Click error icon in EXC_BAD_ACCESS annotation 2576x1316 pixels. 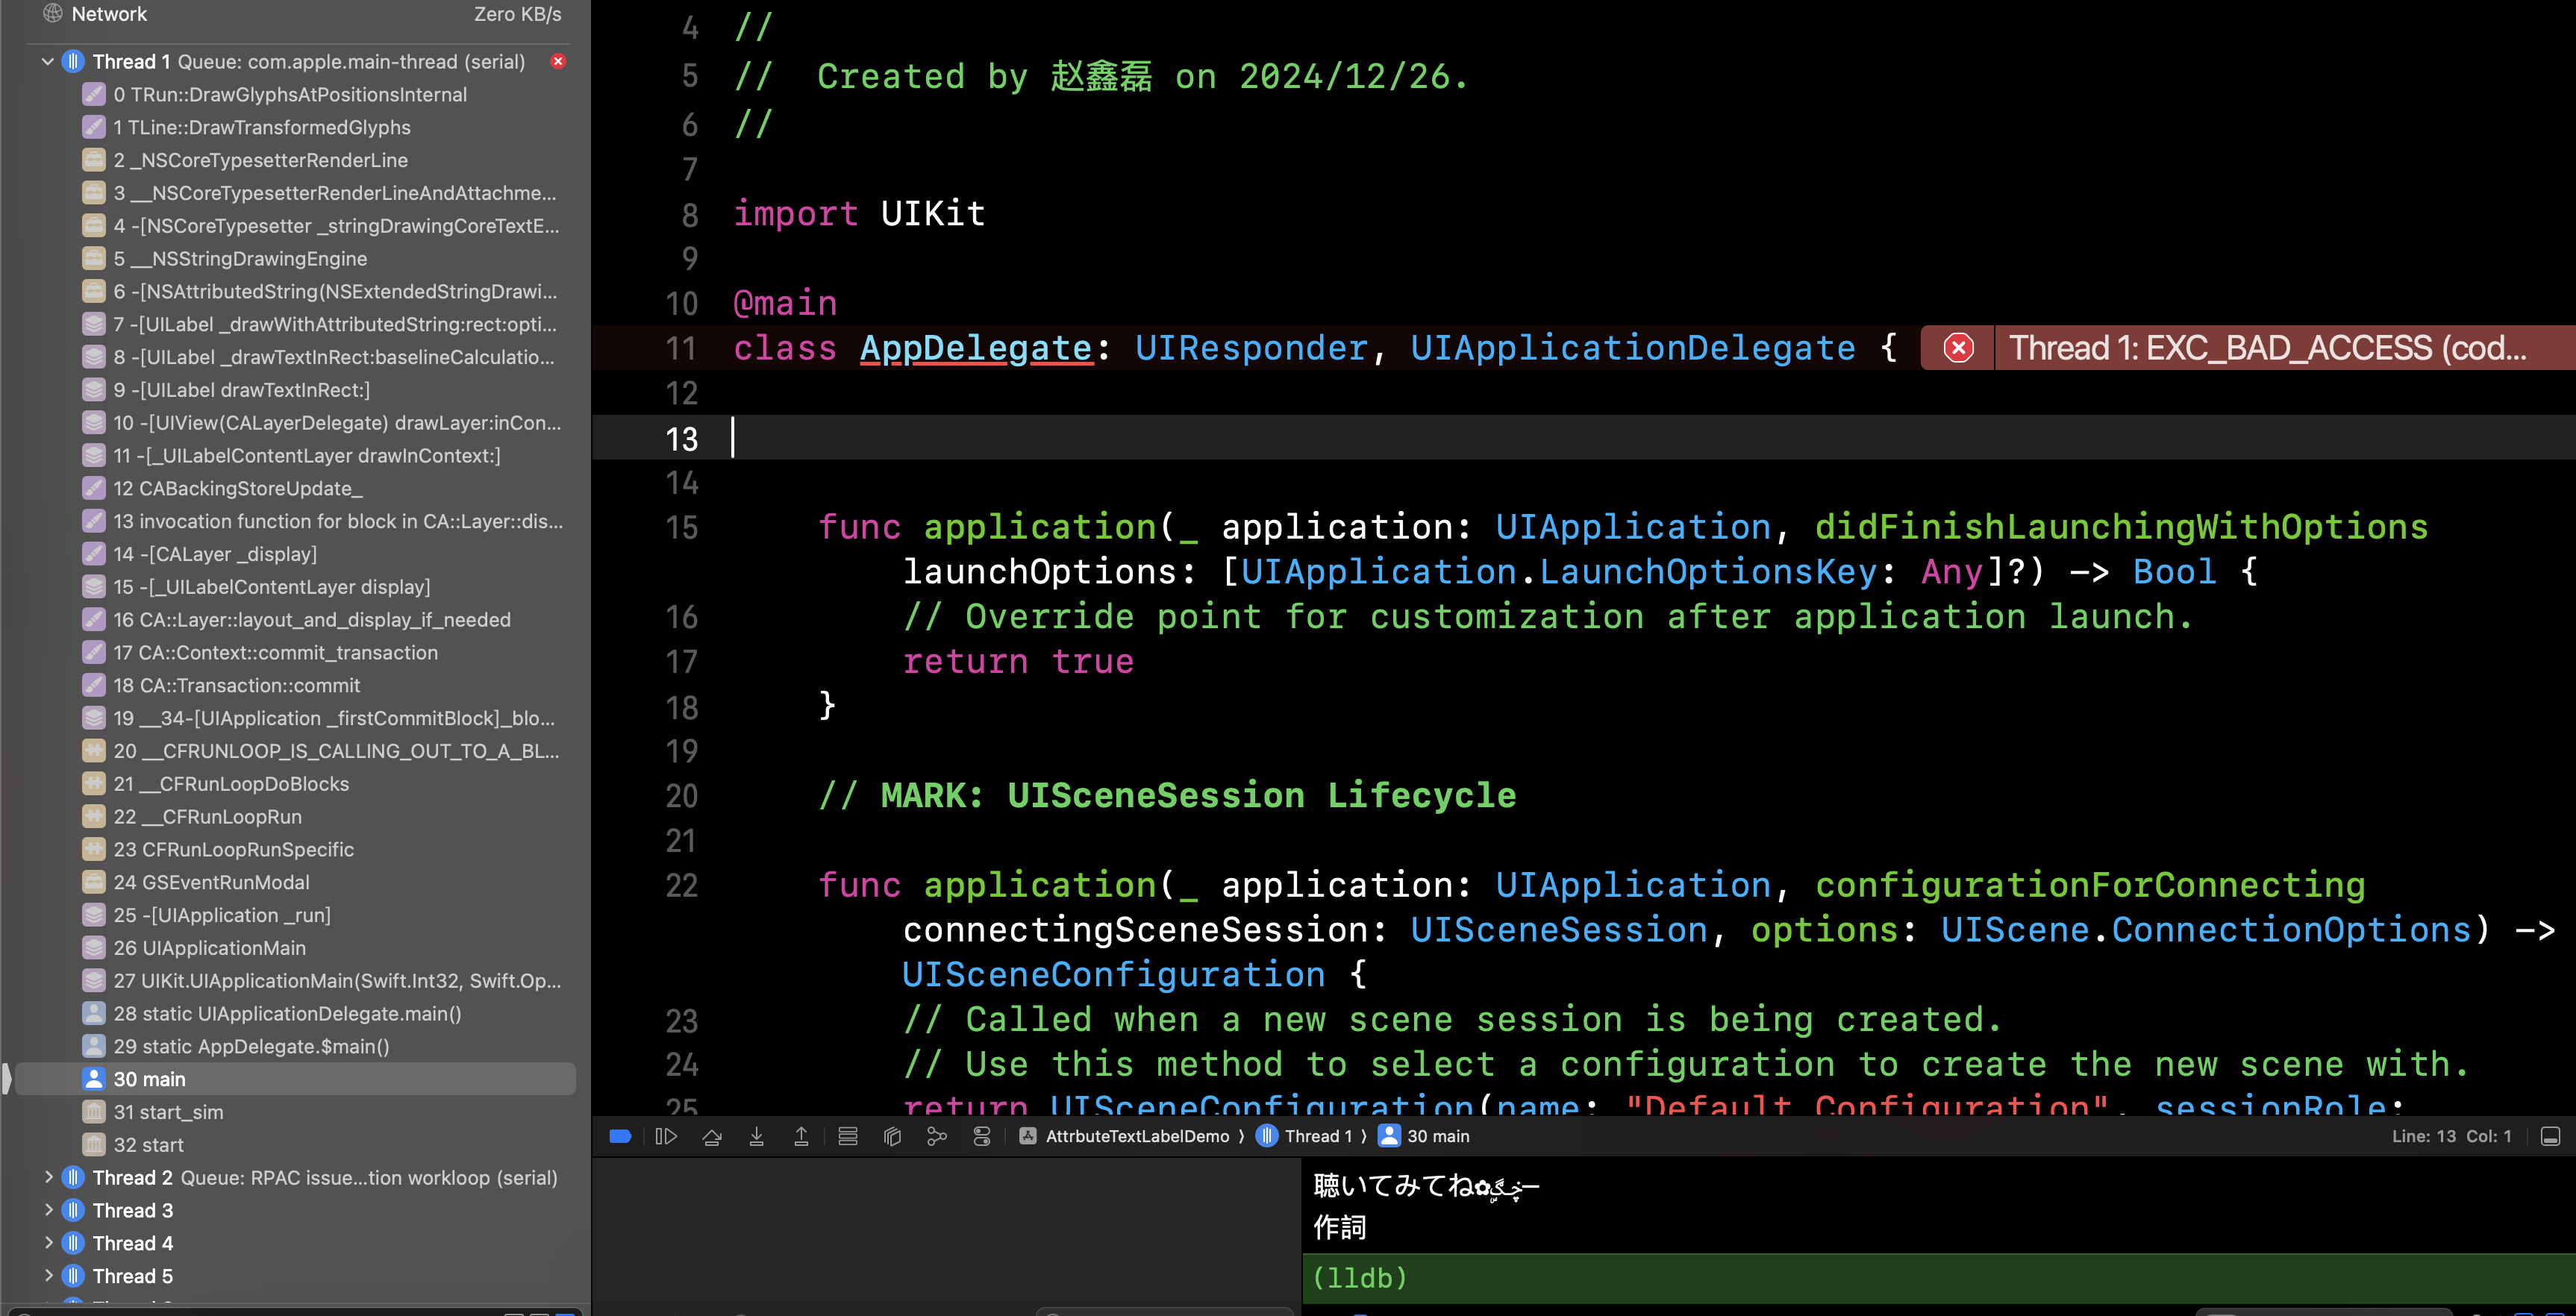click(x=1958, y=348)
